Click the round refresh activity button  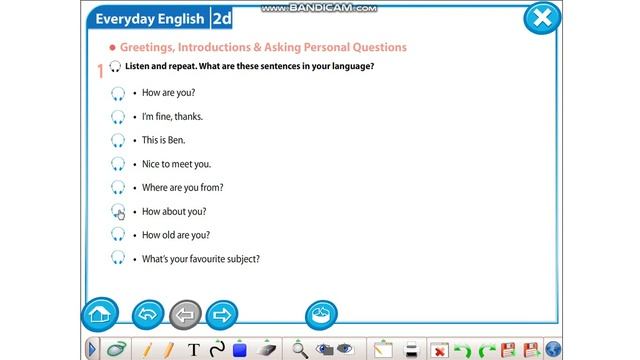[321, 315]
